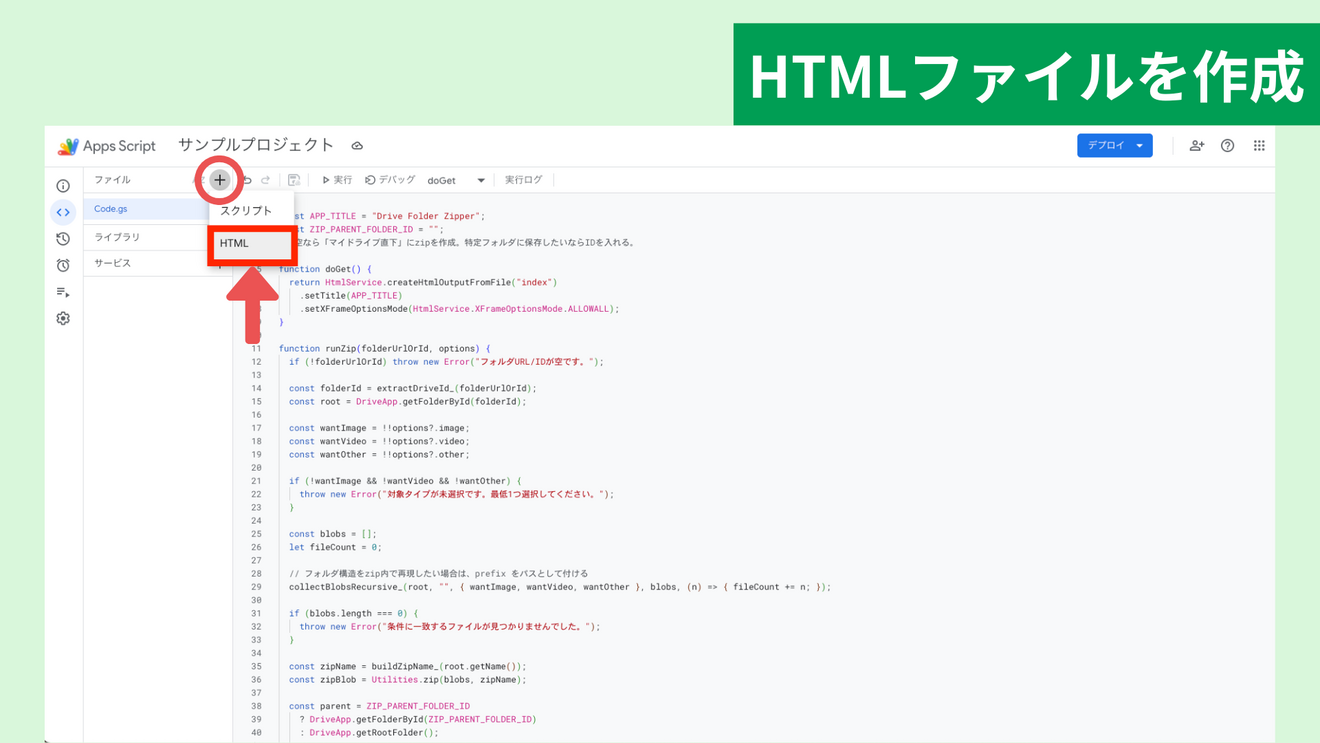This screenshot has height=743, width=1320.
Task: Click the 'const zipBlob = Utilities.zip' line
Action: point(405,679)
